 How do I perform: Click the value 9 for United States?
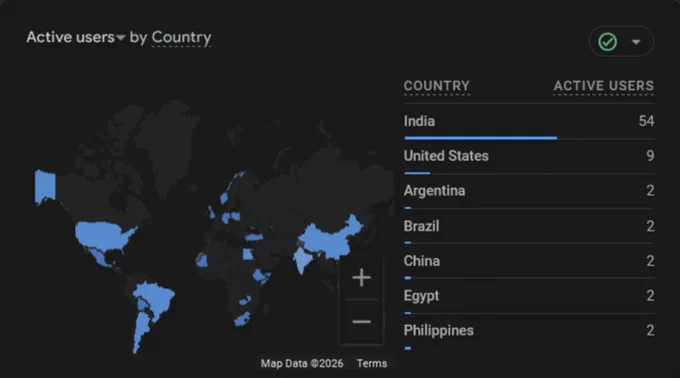tap(650, 156)
